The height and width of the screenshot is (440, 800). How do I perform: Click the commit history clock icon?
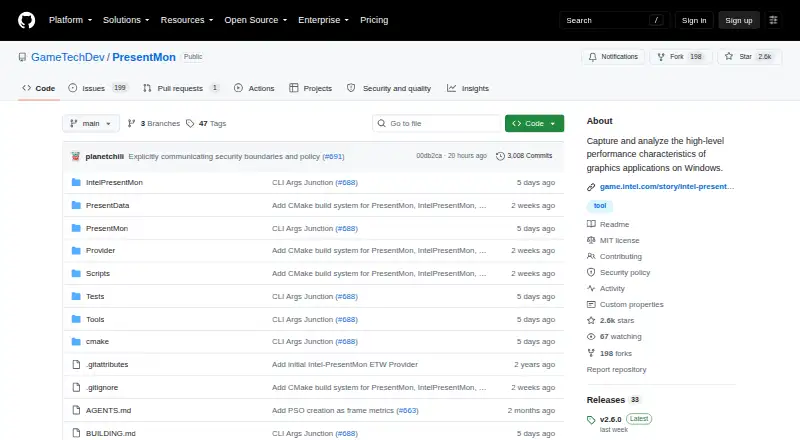501,156
